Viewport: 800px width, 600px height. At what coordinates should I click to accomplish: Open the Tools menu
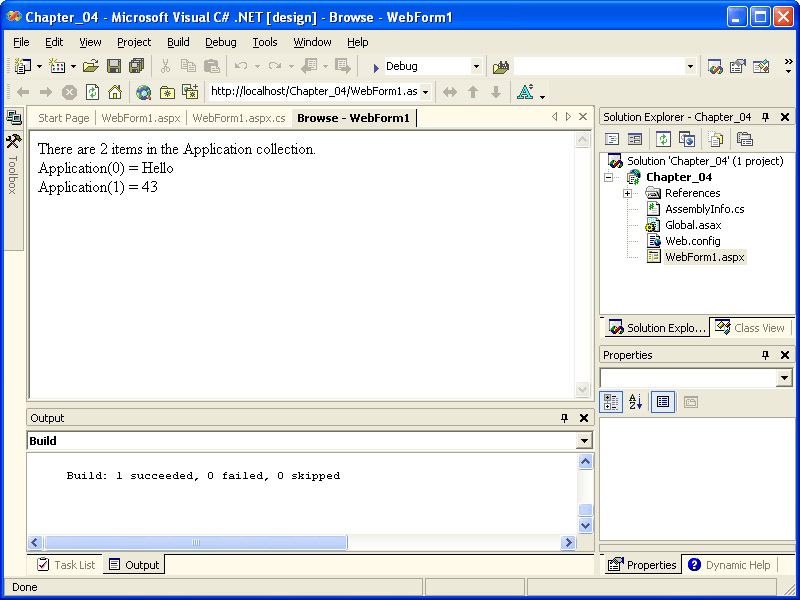tap(265, 42)
